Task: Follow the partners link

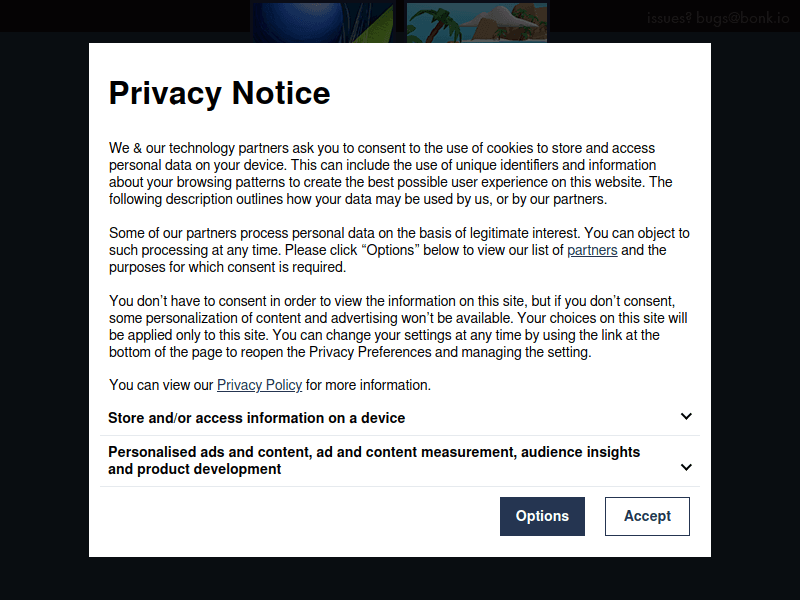Action: pyautogui.click(x=592, y=250)
